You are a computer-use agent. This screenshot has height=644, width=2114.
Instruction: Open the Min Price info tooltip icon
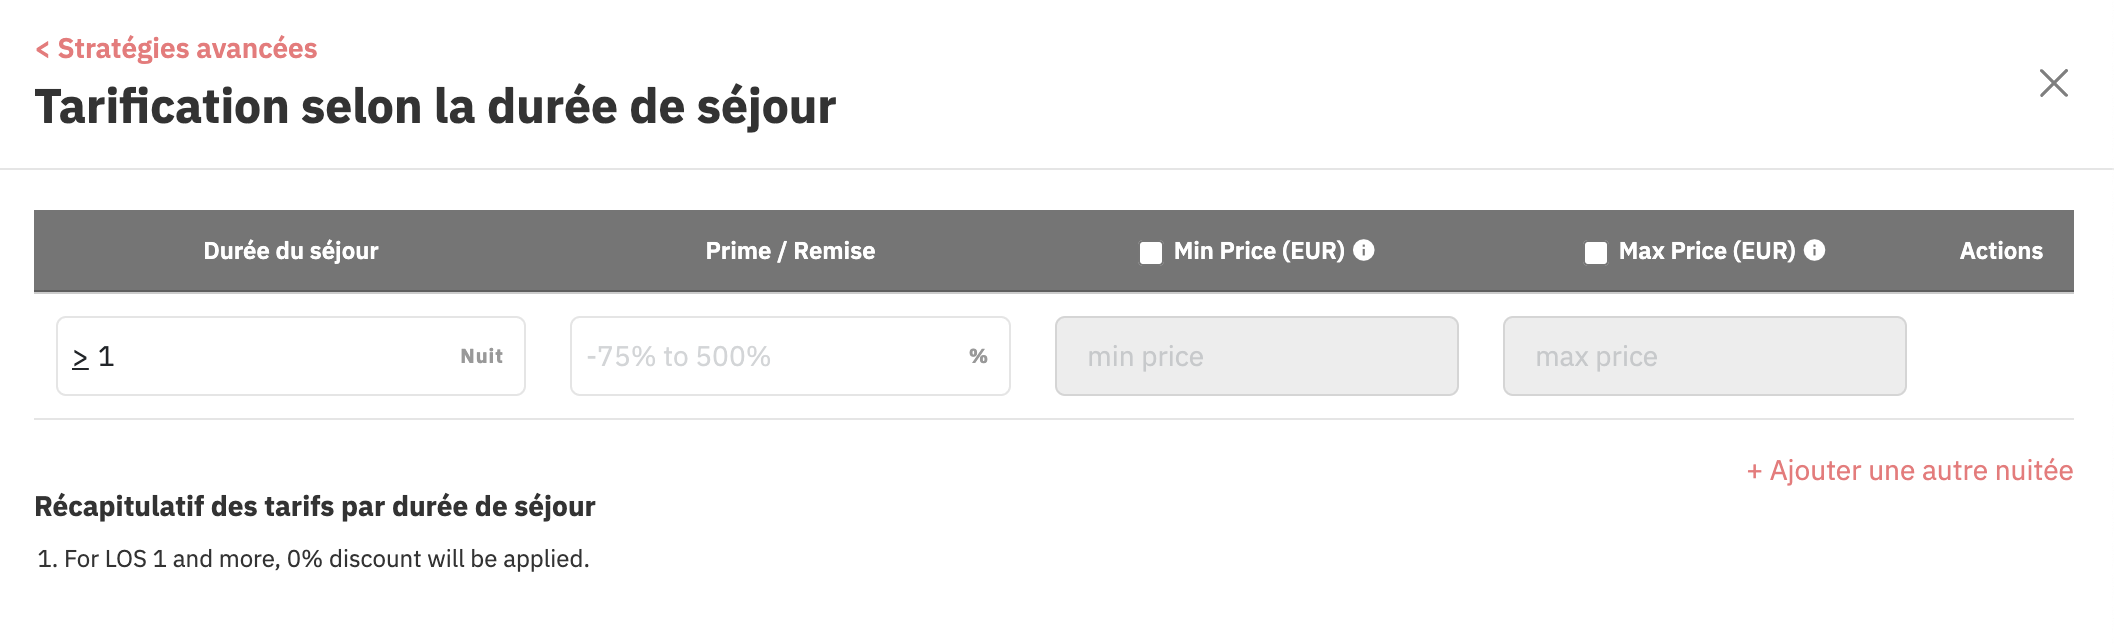[1364, 250]
